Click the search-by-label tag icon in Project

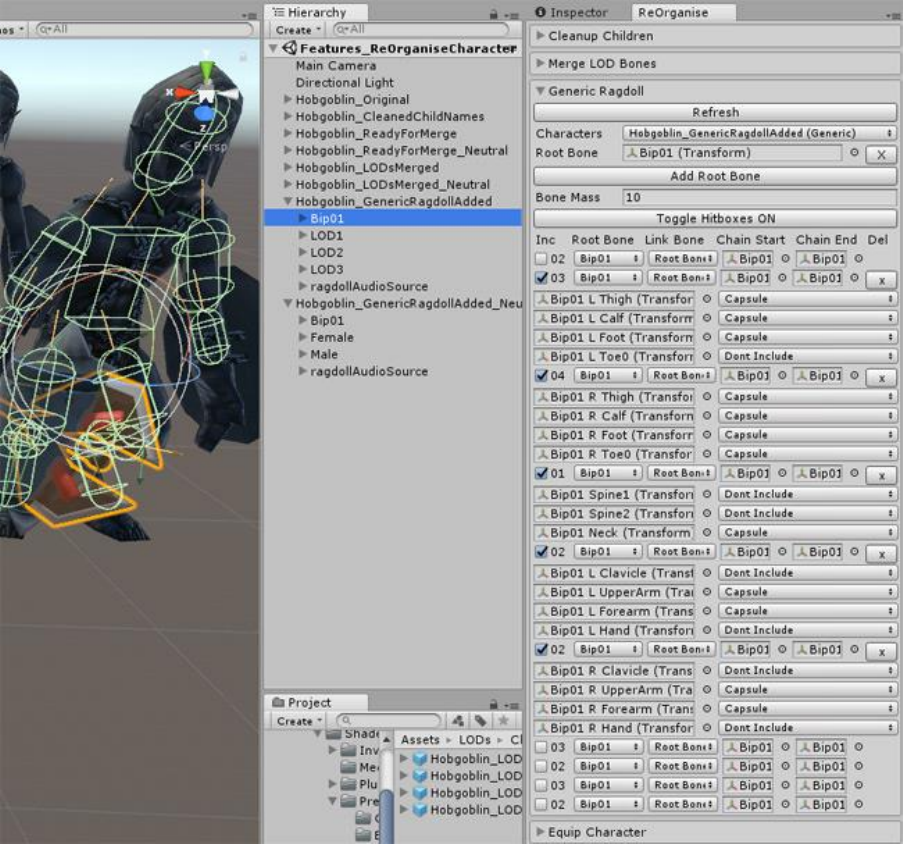(x=480, y=720)
